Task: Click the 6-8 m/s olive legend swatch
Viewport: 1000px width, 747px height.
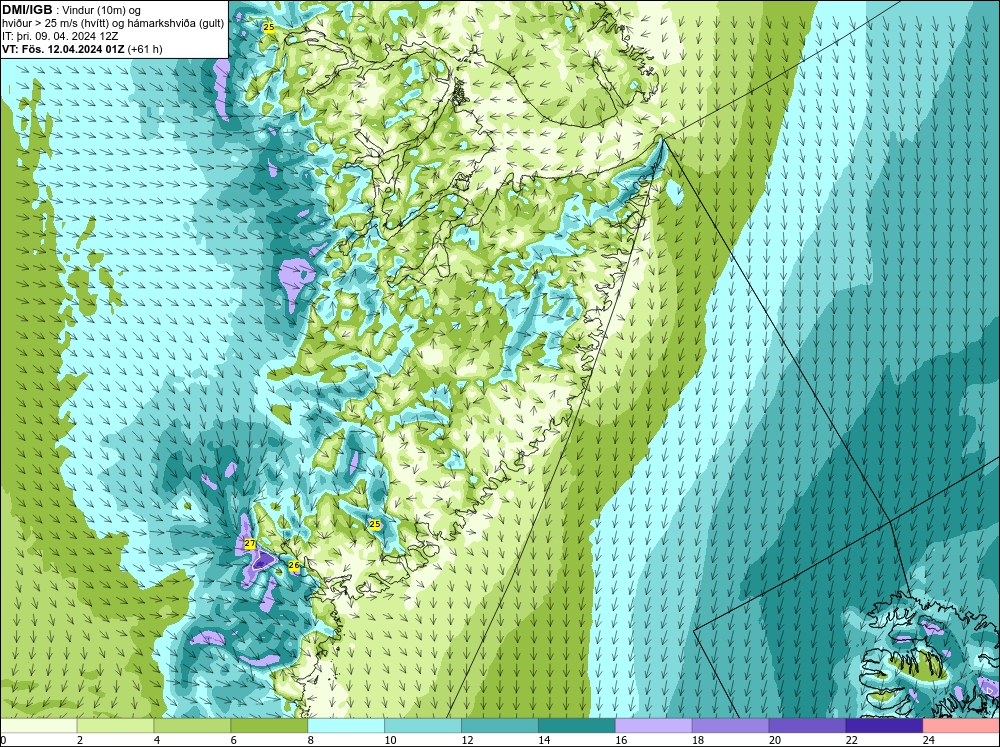Action: pos(269,725)
